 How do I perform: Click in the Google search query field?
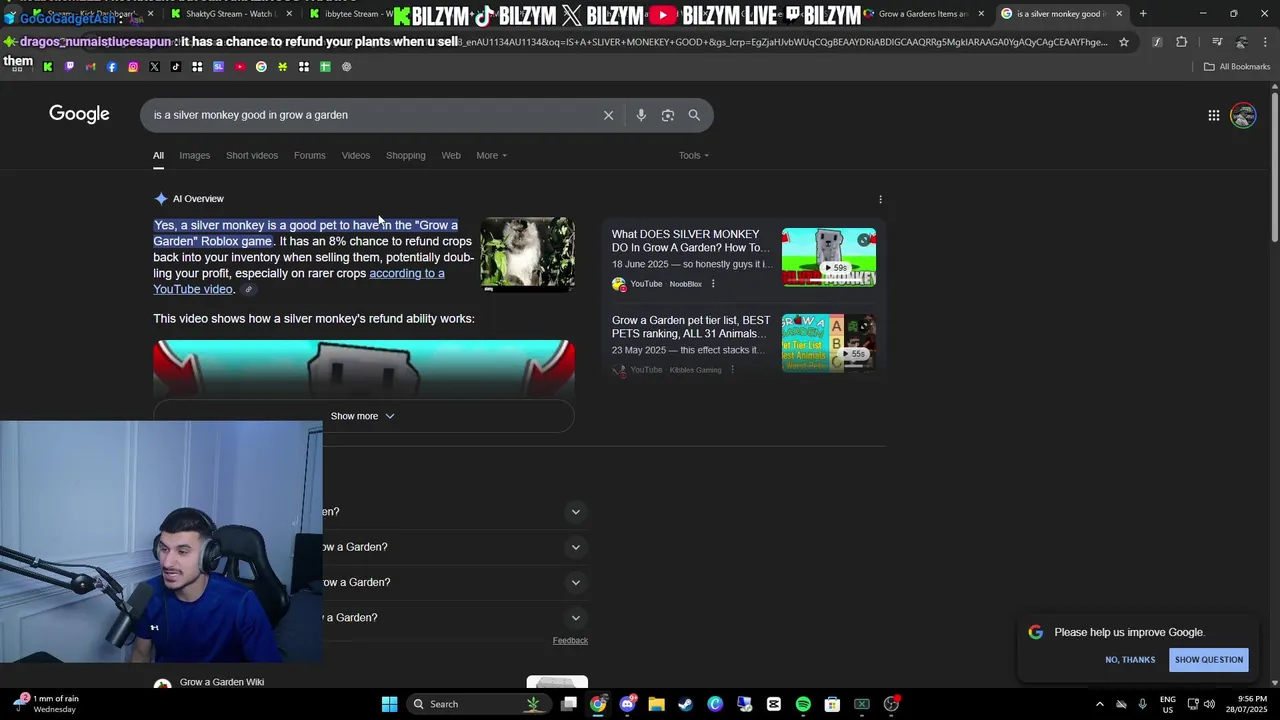coord(370,115)
